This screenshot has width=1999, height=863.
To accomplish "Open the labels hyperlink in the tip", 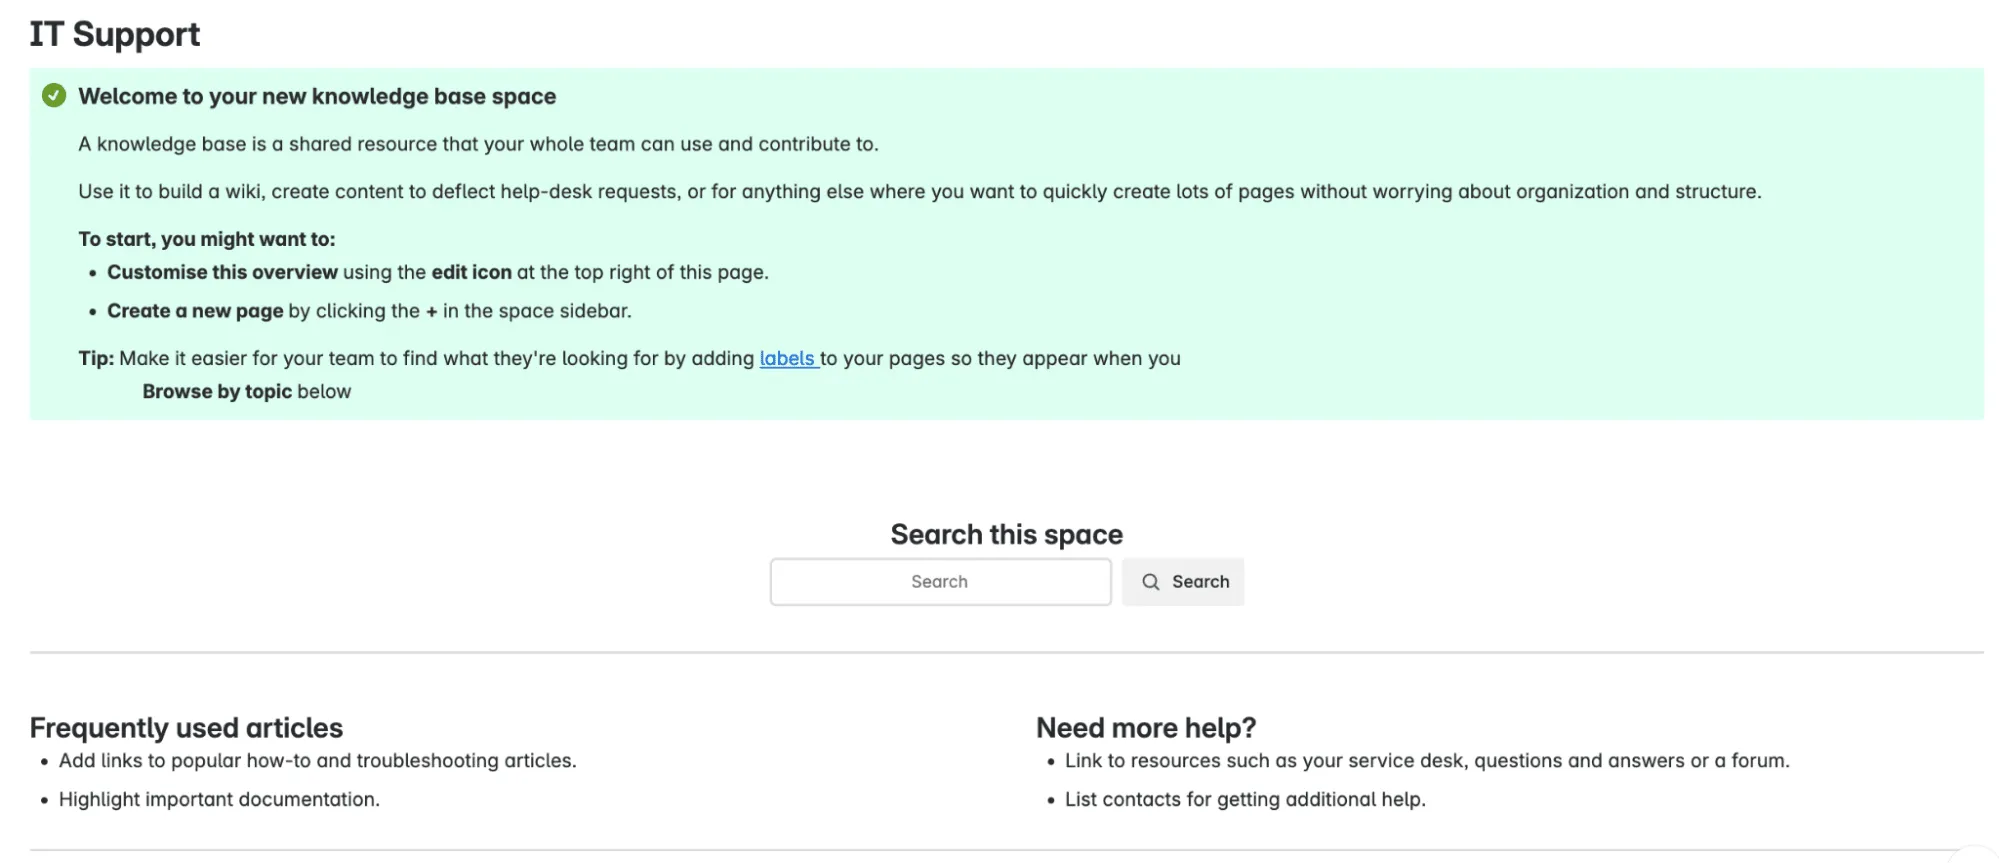I will tap(787, 358).
